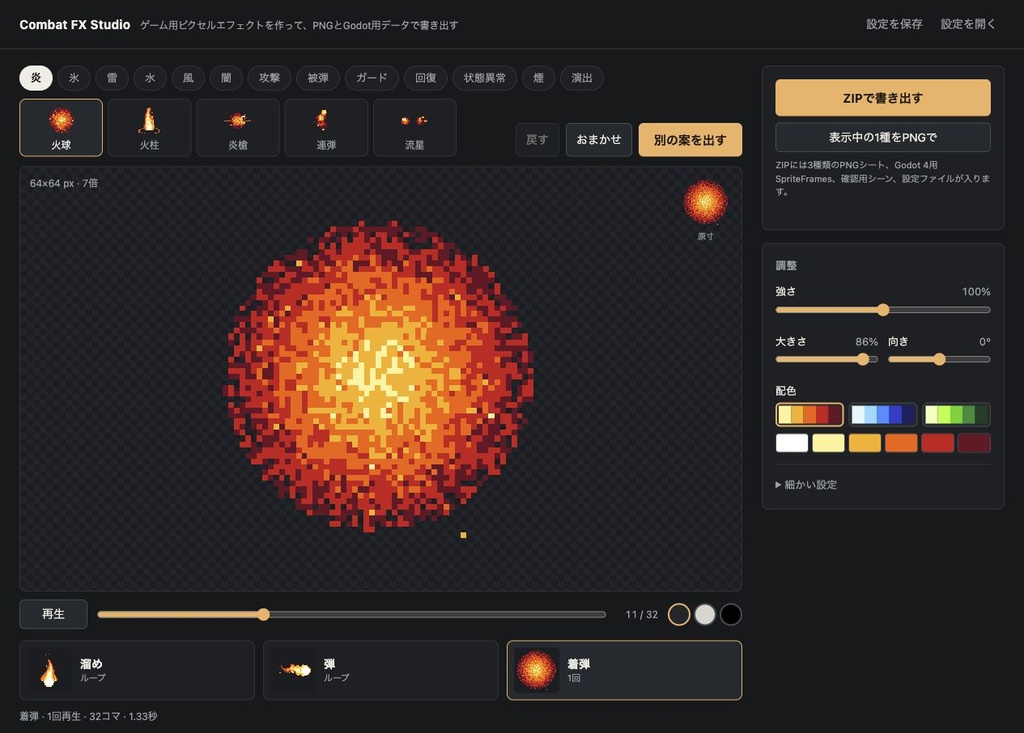Click the dark maroon color swatch

974,442
